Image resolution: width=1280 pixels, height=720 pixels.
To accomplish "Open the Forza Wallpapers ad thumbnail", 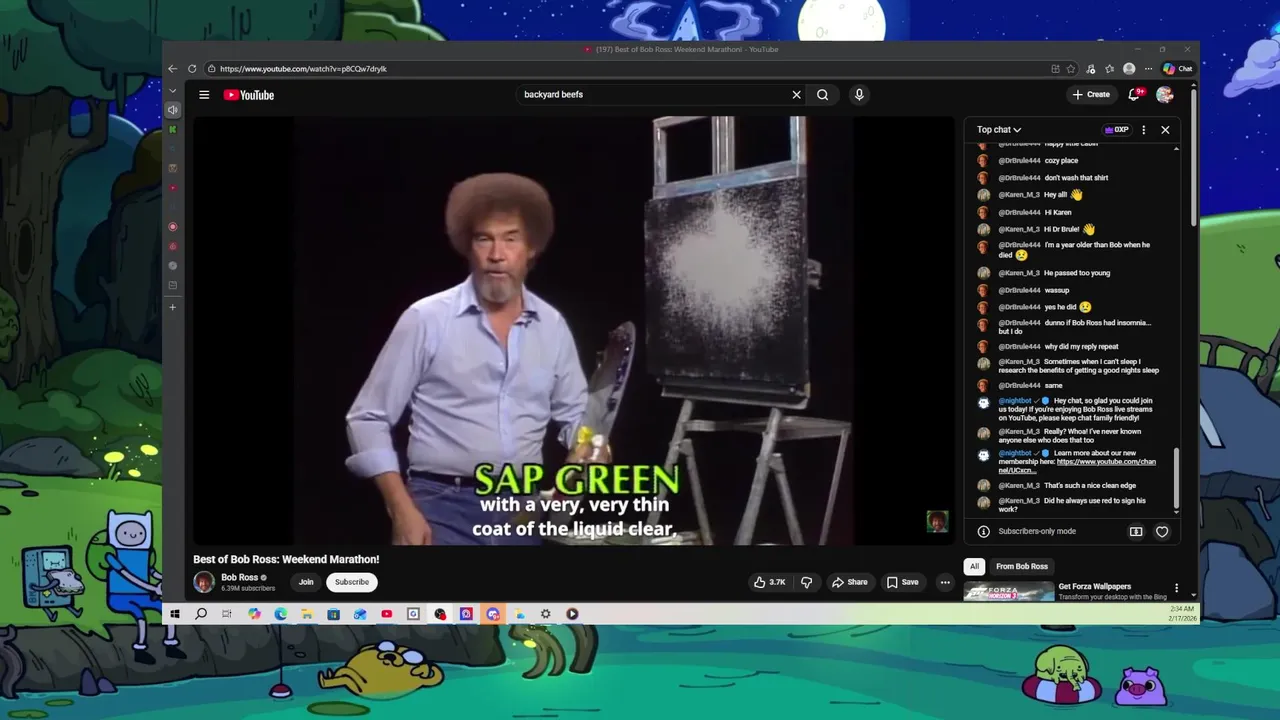I will point(1009,591).
